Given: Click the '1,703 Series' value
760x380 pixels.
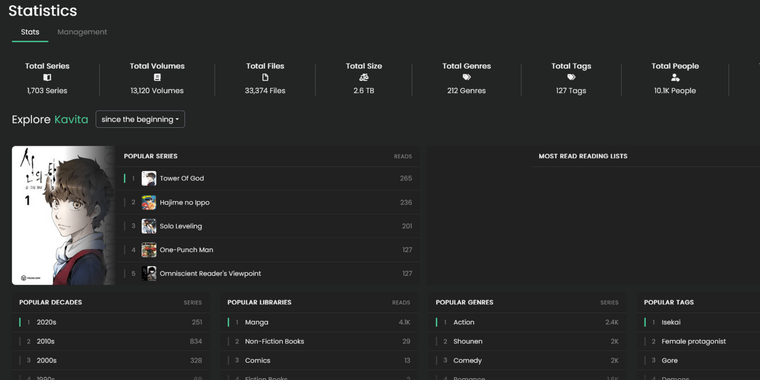Looking at the screenshot, I should point(47,91).
